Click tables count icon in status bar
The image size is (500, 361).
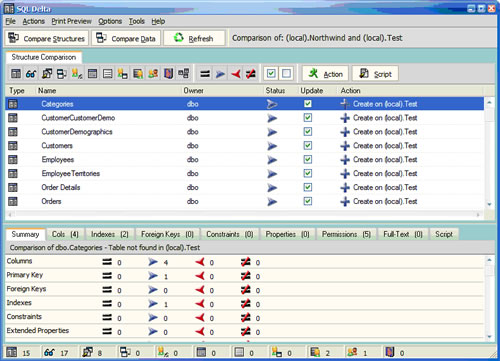(12, 352)
